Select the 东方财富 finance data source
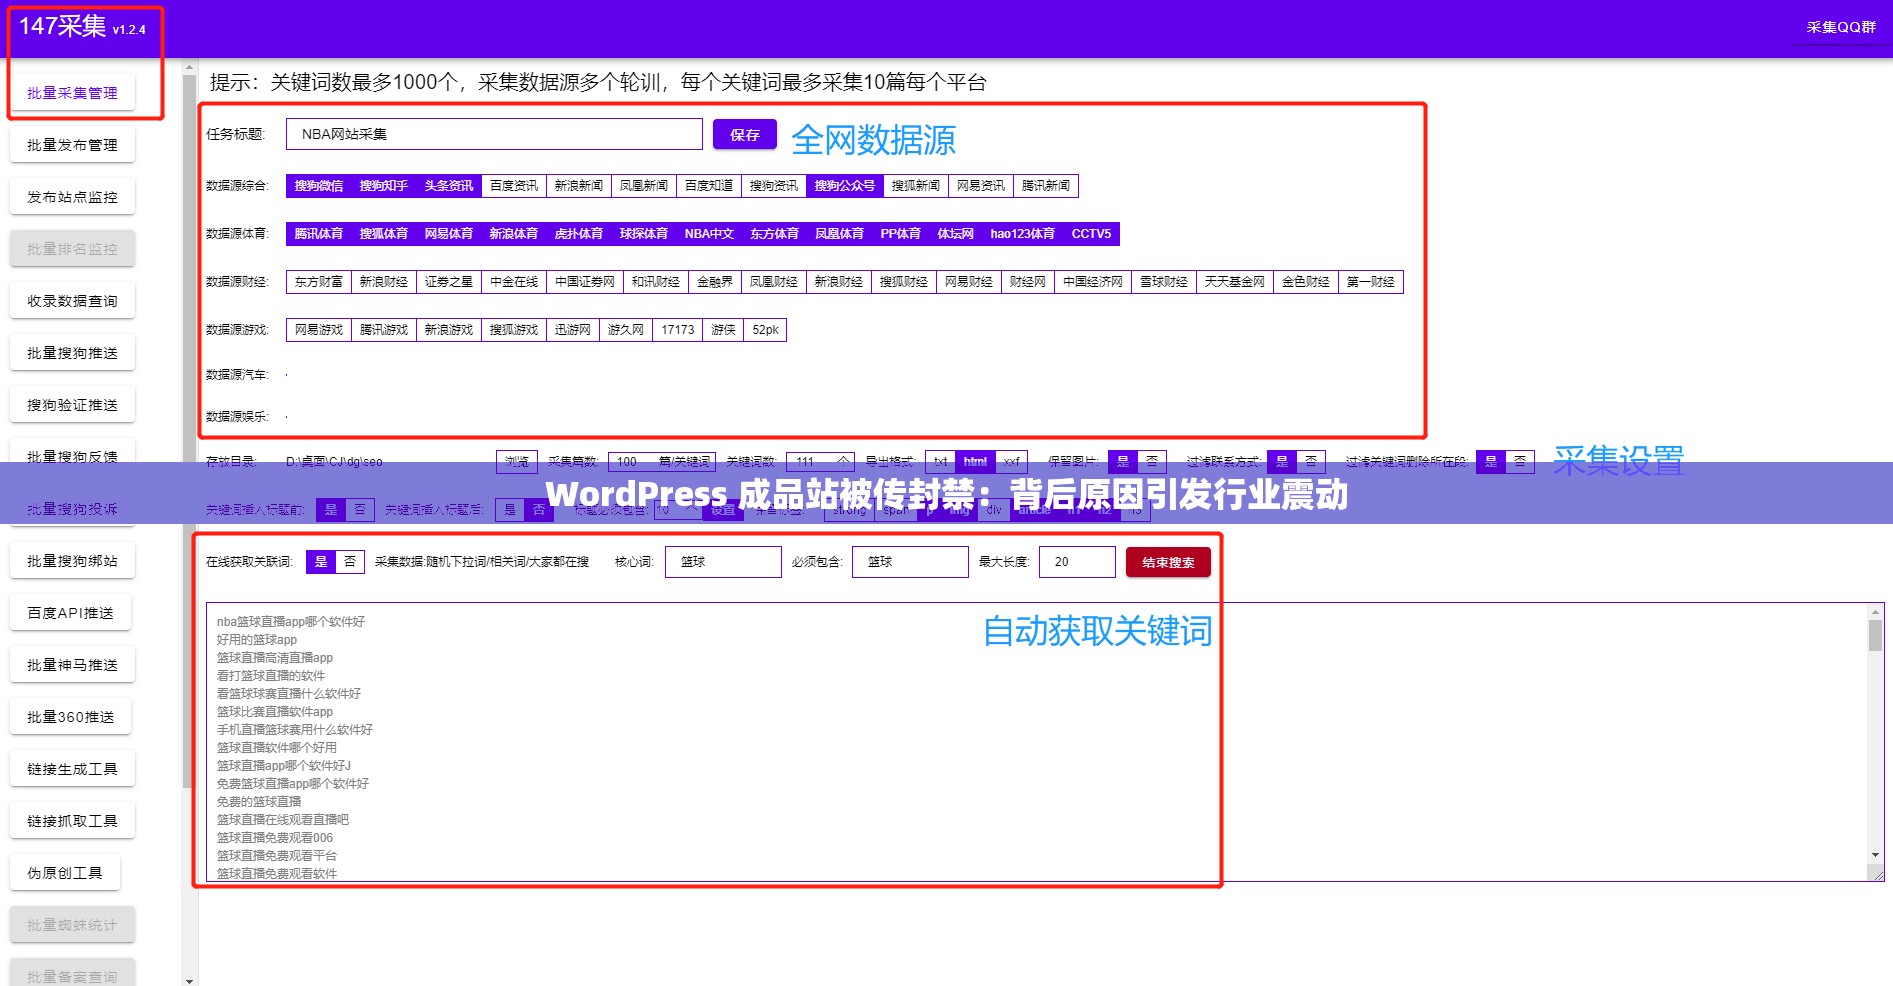This screenshot has width=1893, height=986. (317, 281)
